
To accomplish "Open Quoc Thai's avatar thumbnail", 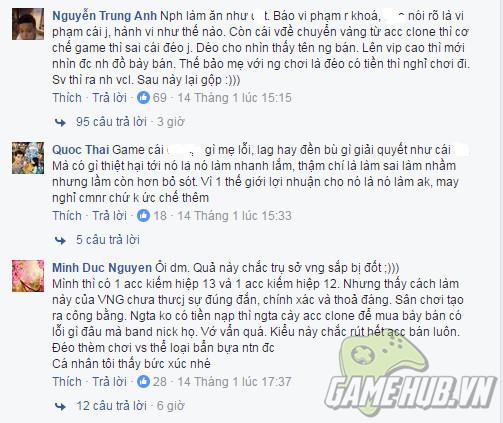I will tap(28, 158).
